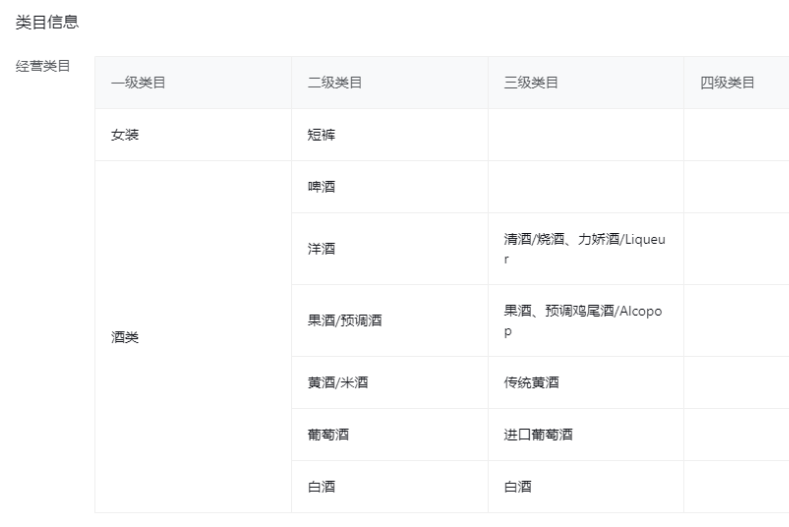
Task: Select the 果酒/预调酒 second-level cell
Action: (345, 321)
